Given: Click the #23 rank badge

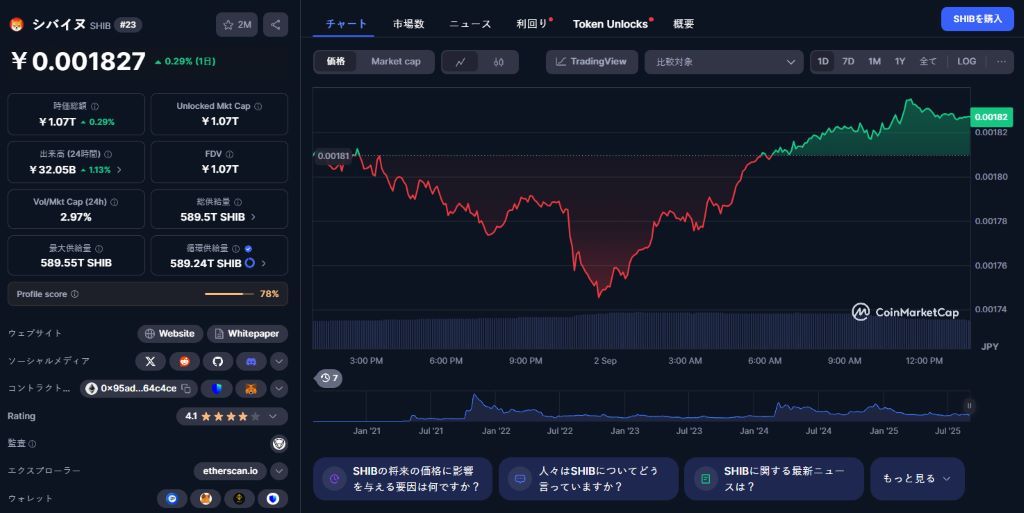Looking at the screenshot, I should pyautogui.click(x=128, y=25).
